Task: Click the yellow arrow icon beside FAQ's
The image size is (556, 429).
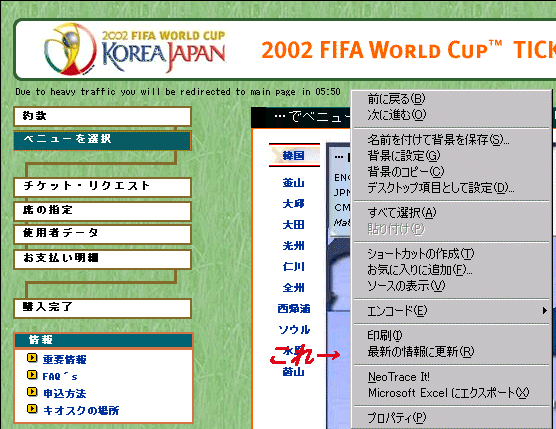Action: click(x=32, y=375)
